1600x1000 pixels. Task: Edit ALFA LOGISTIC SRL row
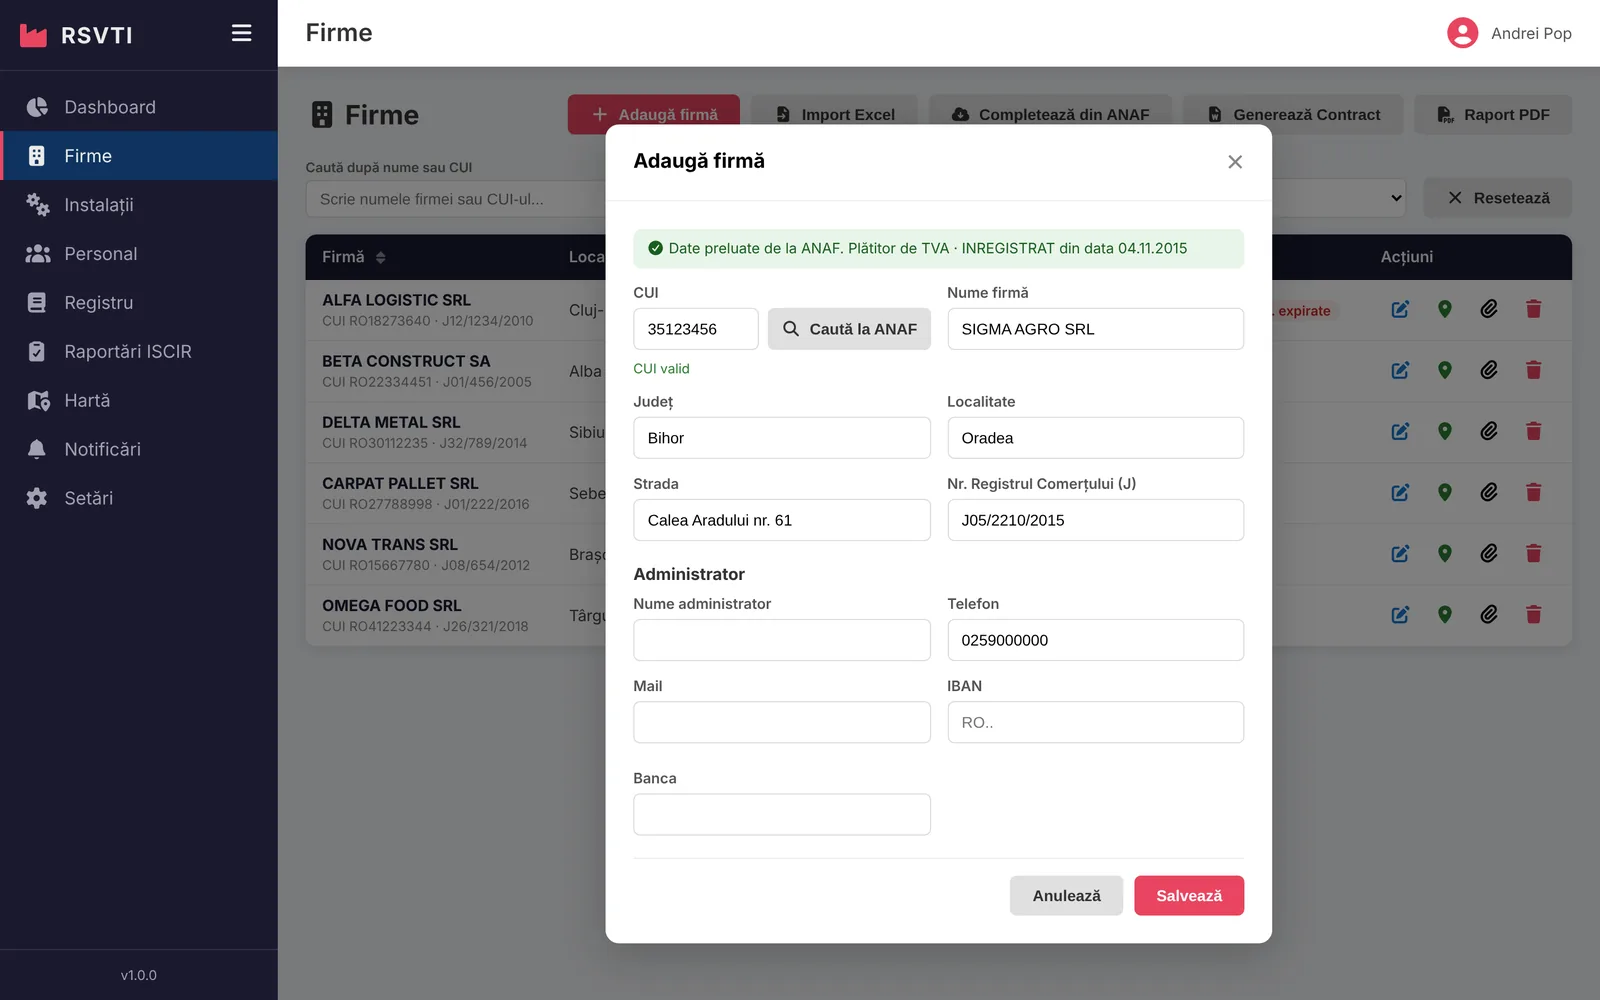pos(1400,309)
